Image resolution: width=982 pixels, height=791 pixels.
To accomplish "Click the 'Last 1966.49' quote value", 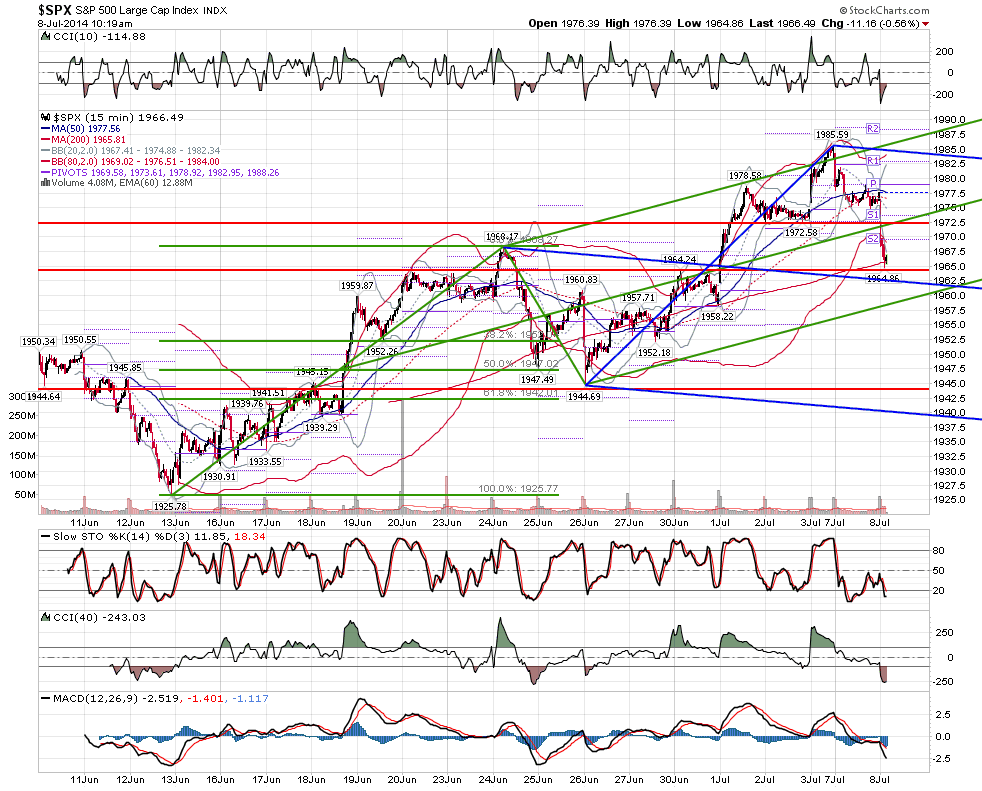I will (x=782, y=23).
